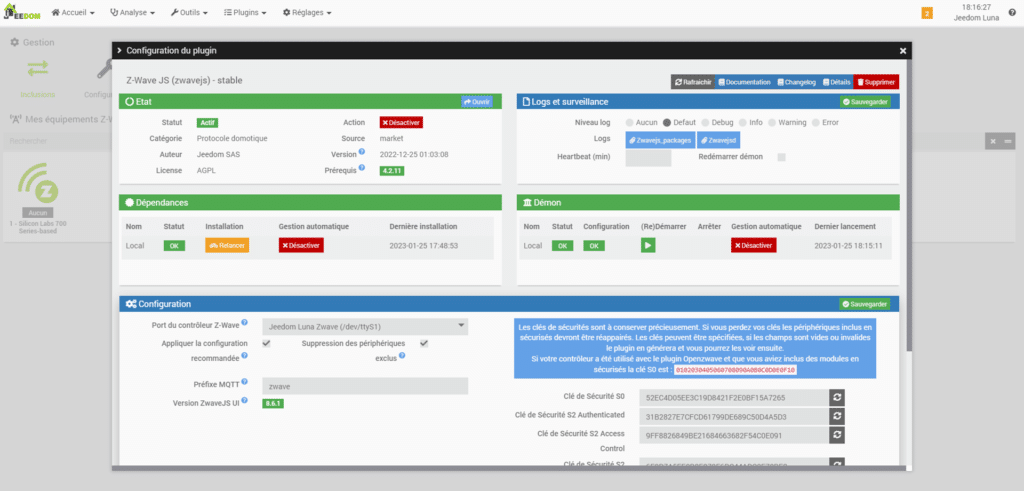Screen dimensions: 1024x491
Task: Click the Démon Statut OK badge
Action: 562,246
